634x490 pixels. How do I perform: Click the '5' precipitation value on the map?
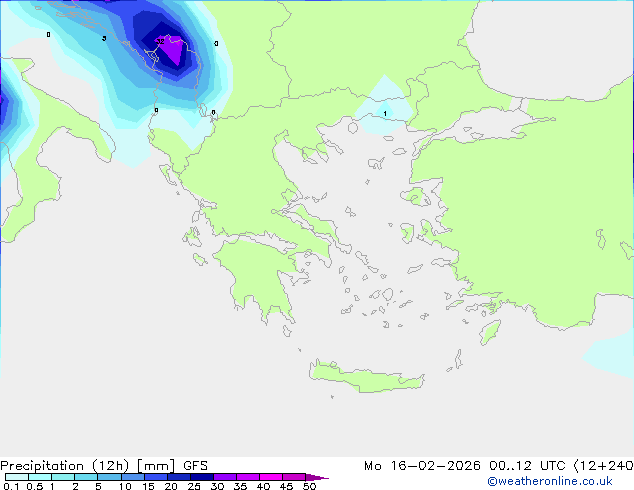(104, 38)
